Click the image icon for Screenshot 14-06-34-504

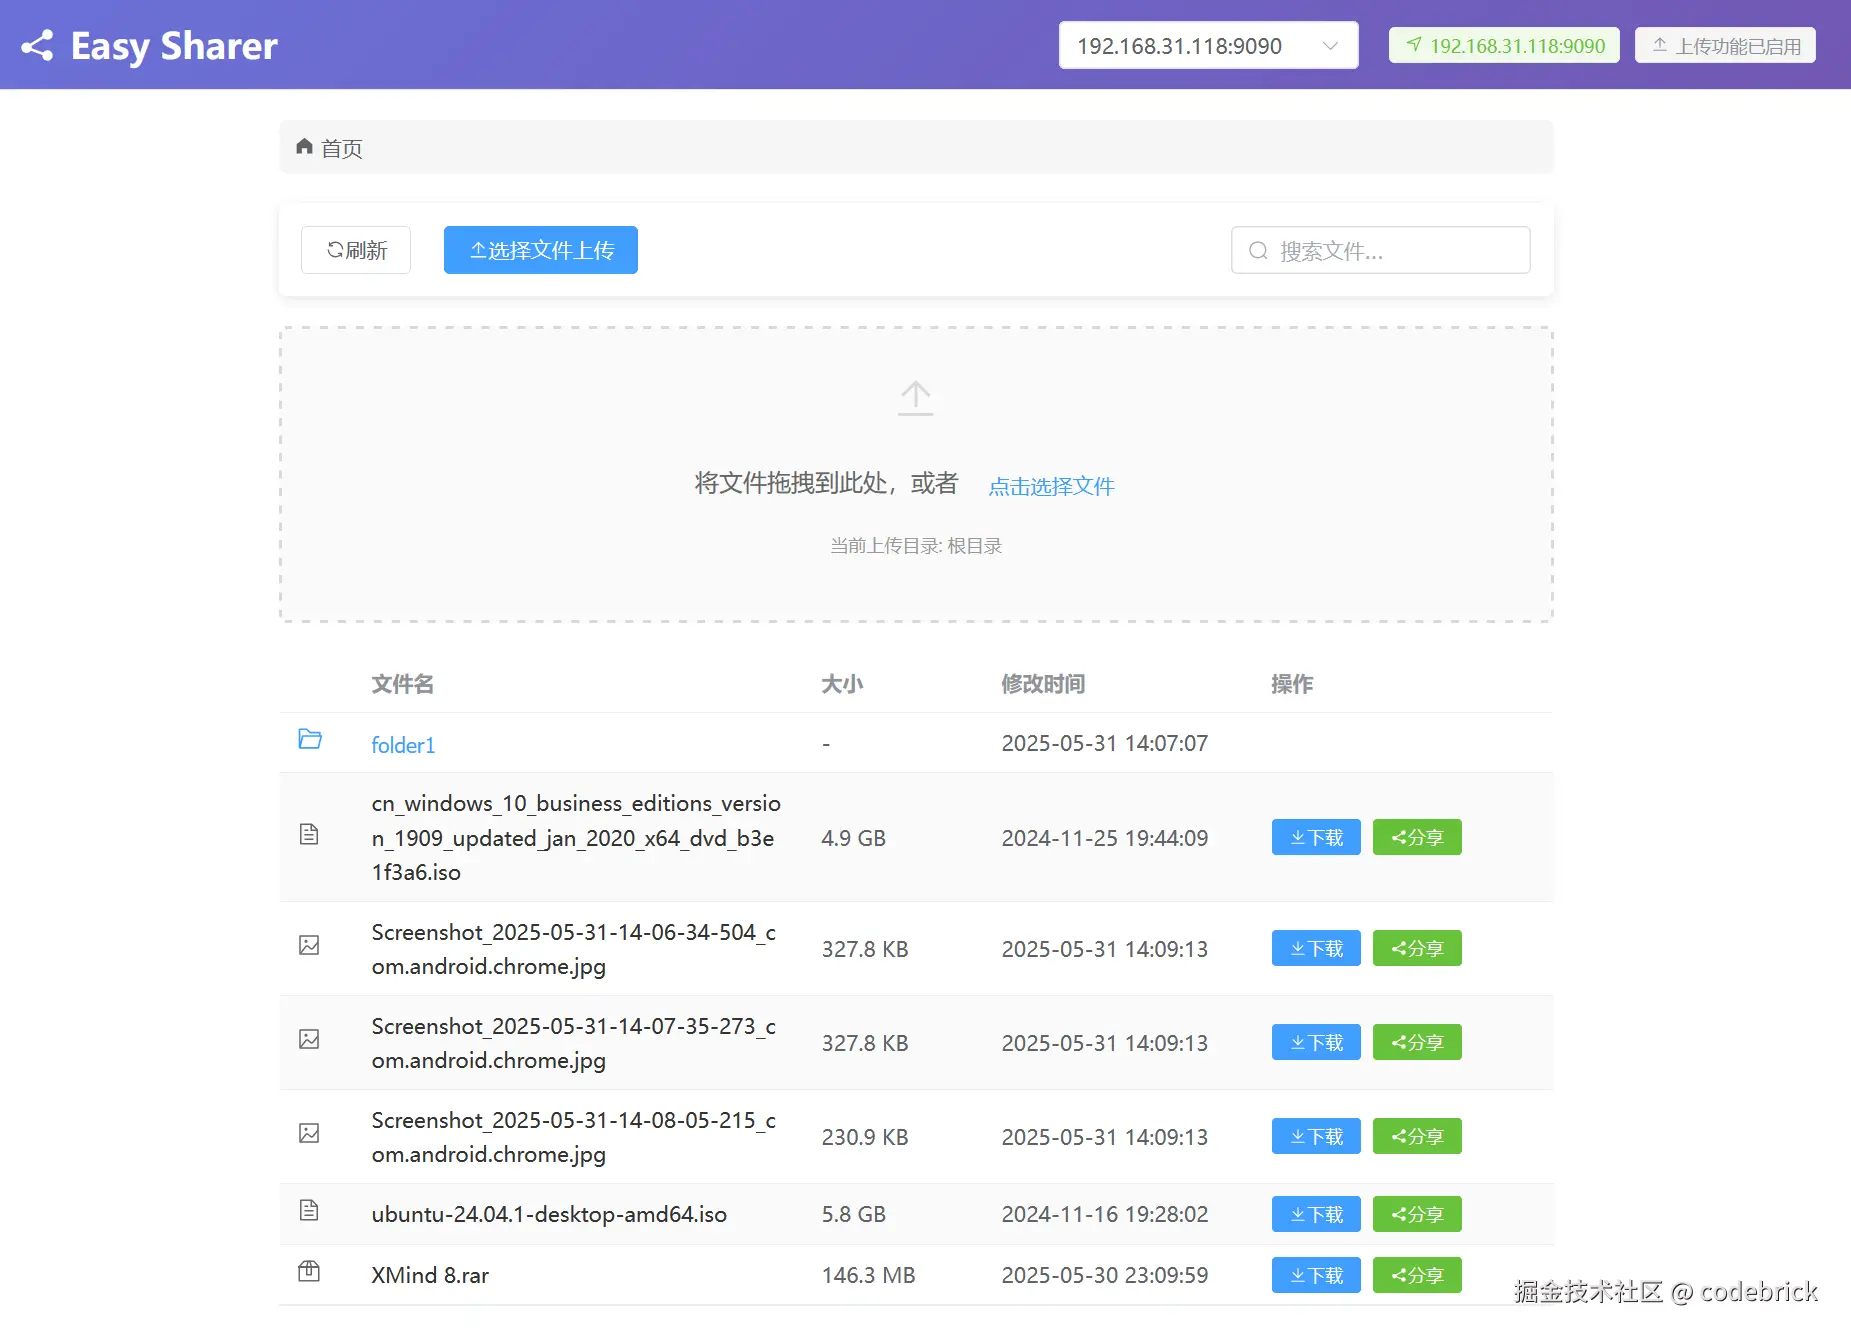pyautogui.click(x=309, y=945)
